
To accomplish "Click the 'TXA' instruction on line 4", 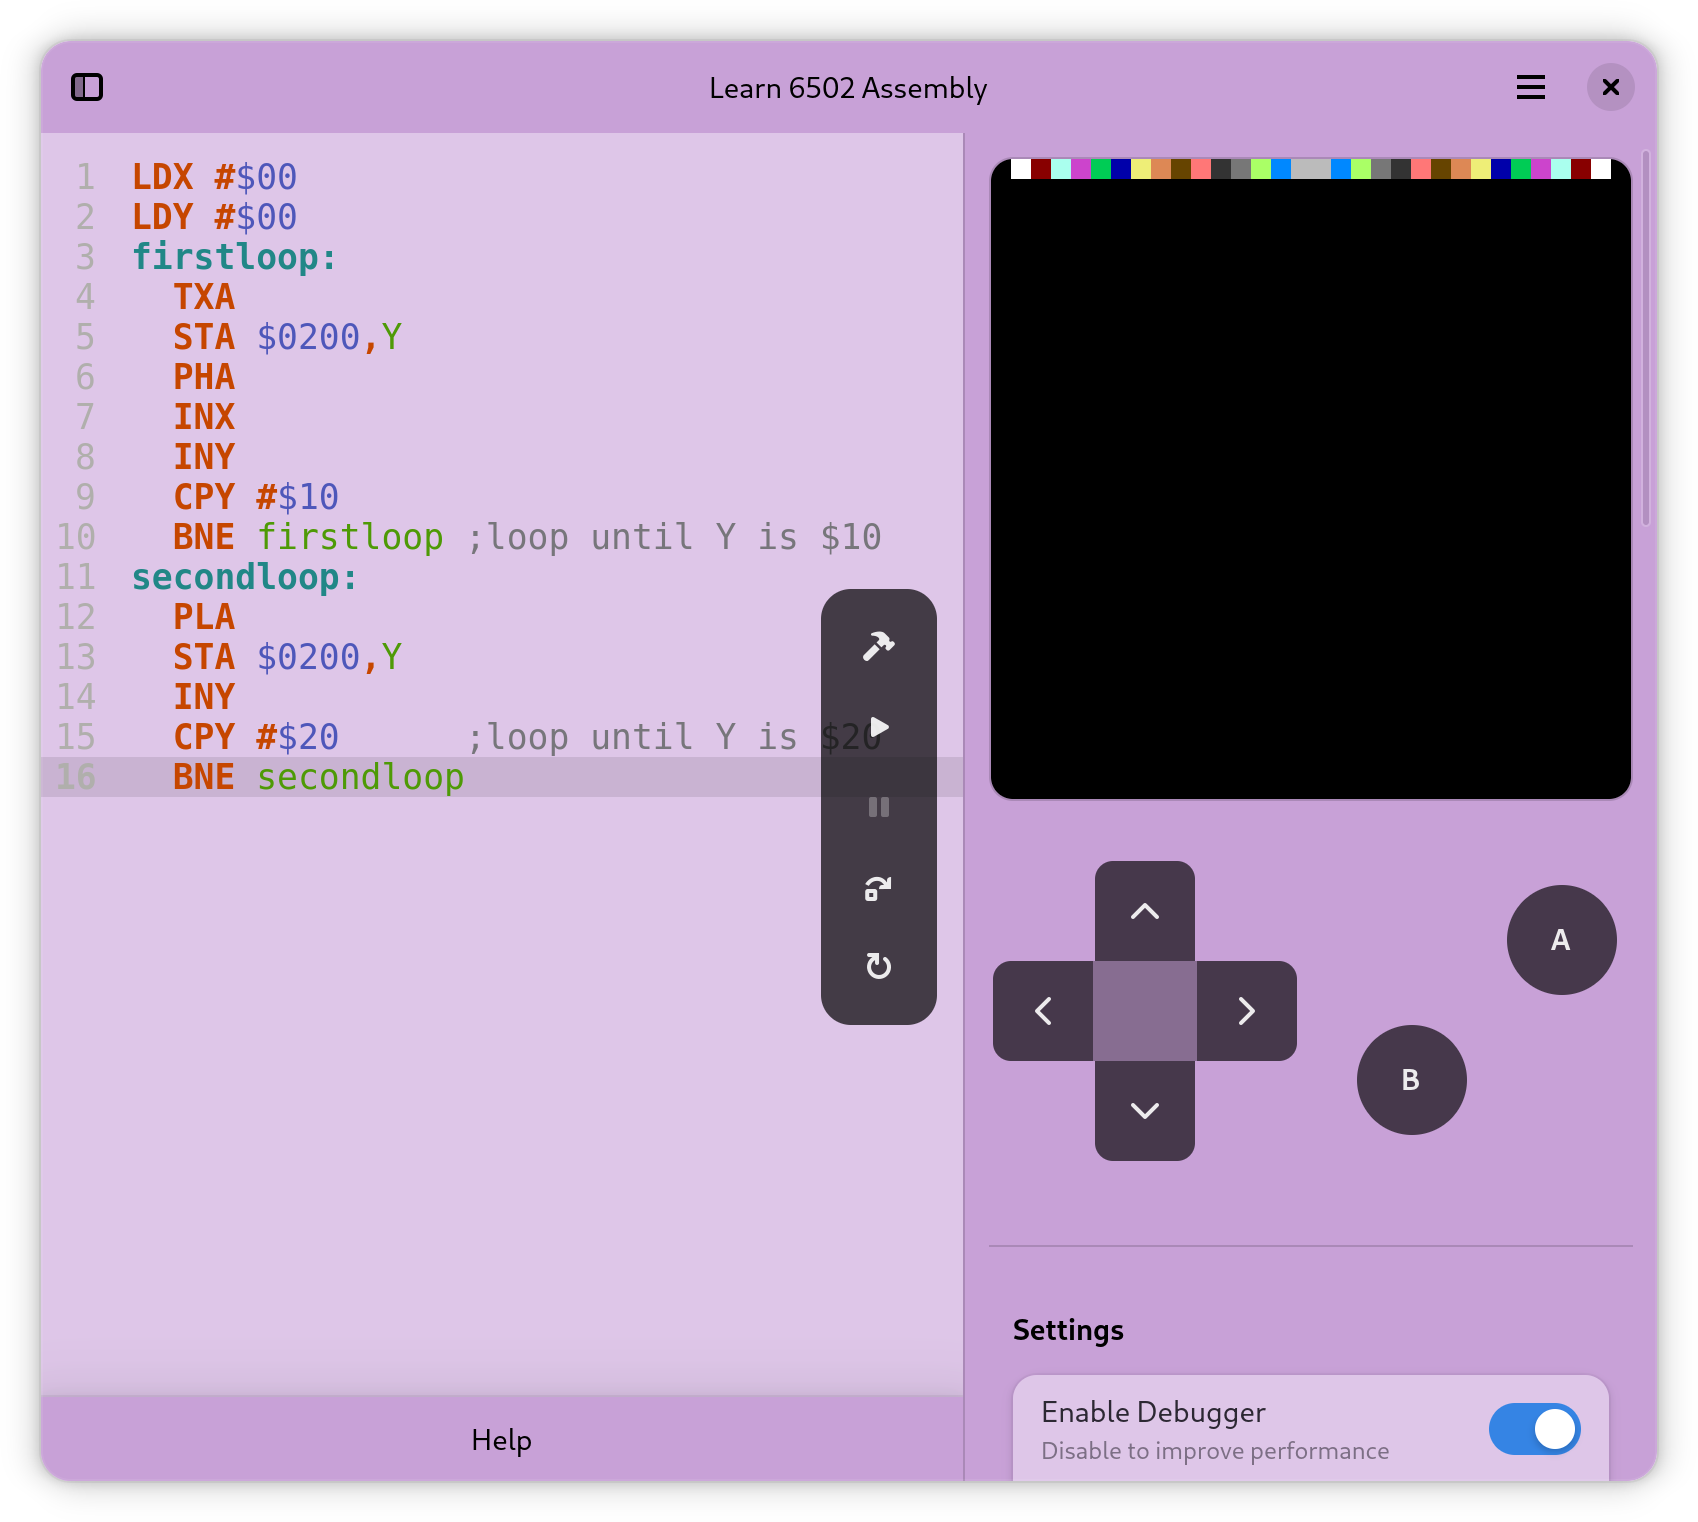I will [x=204, y=297].
